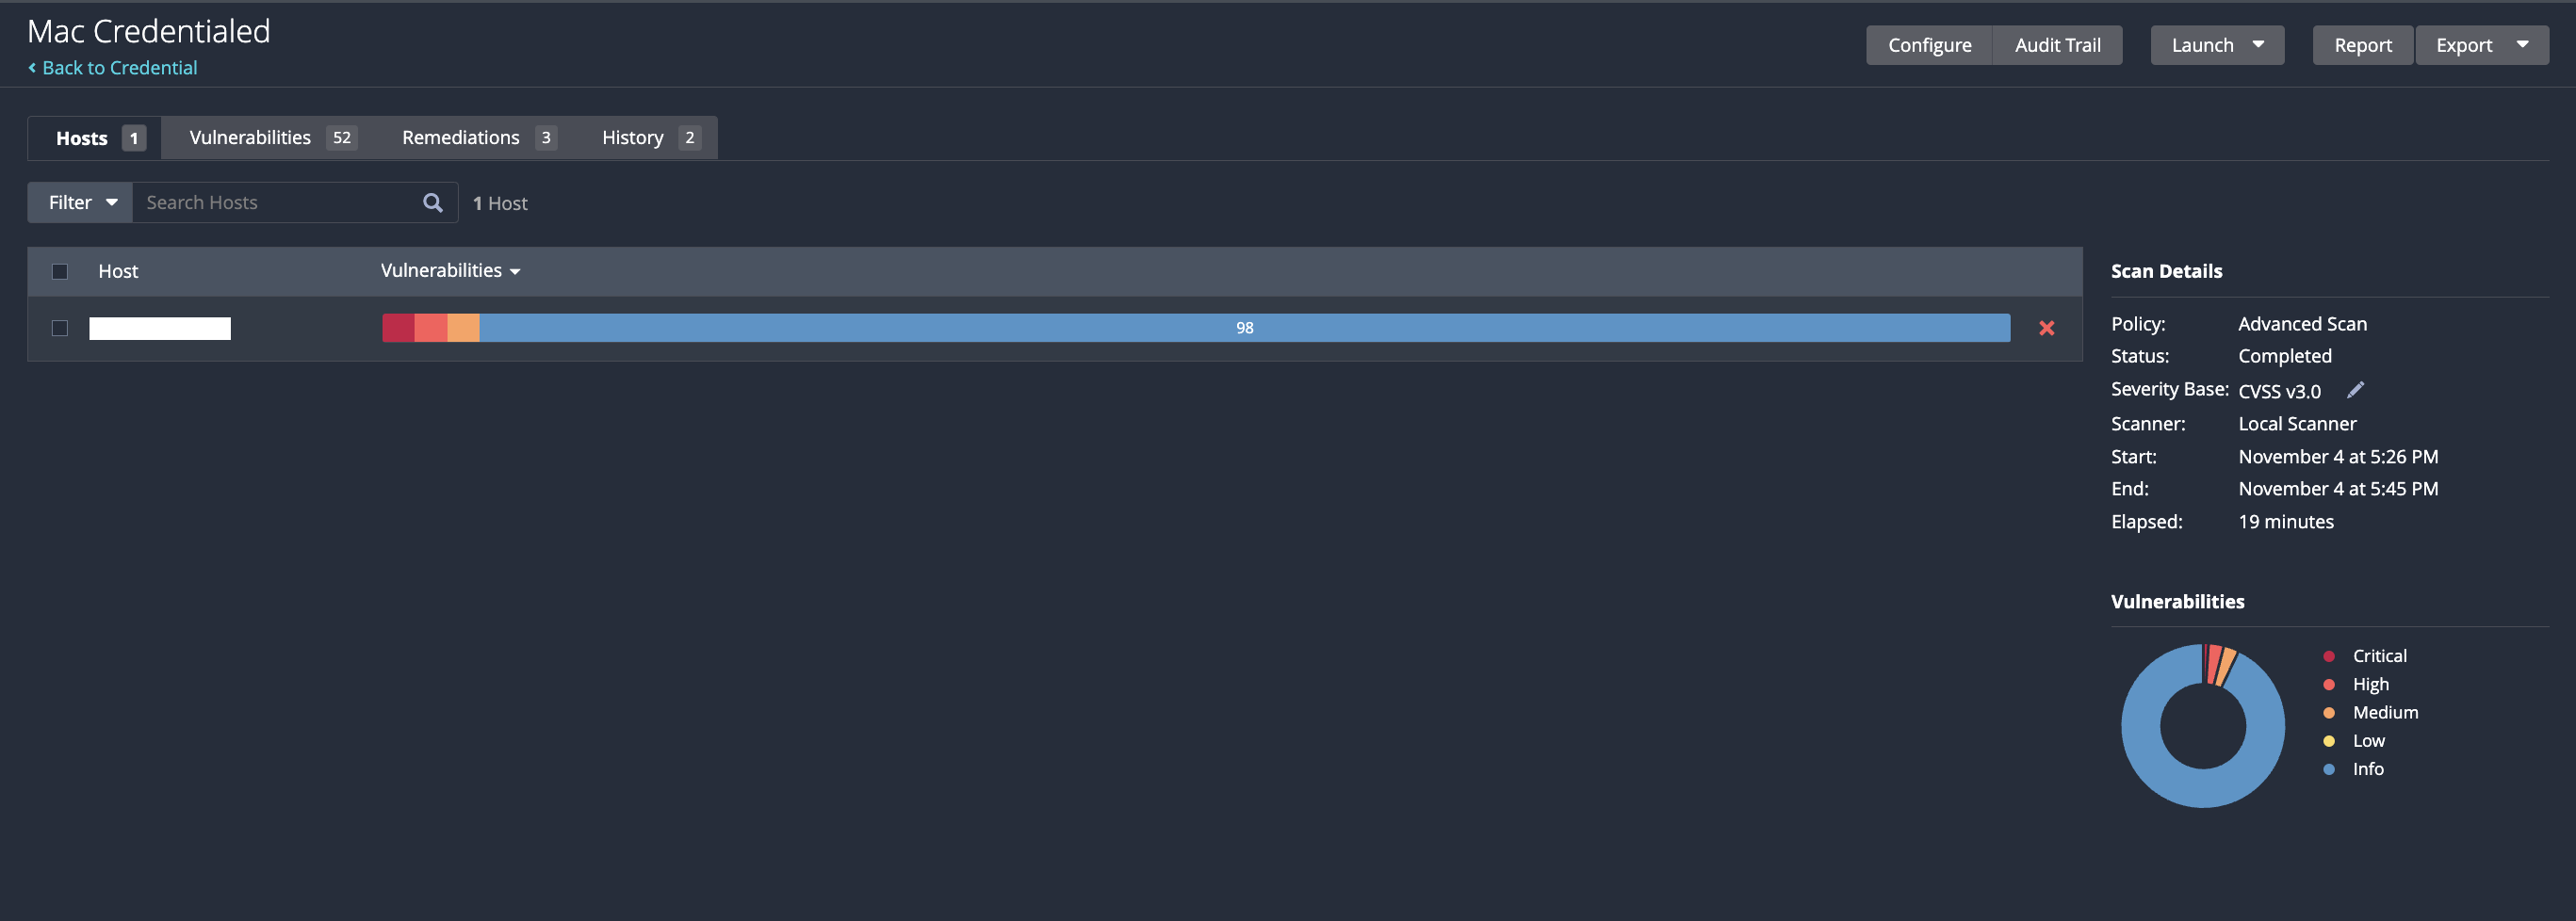This screenshot has height=921, width=2576.
Task: Check the select-all hosts checkbox in table header
Action: (x=59, y=271)
